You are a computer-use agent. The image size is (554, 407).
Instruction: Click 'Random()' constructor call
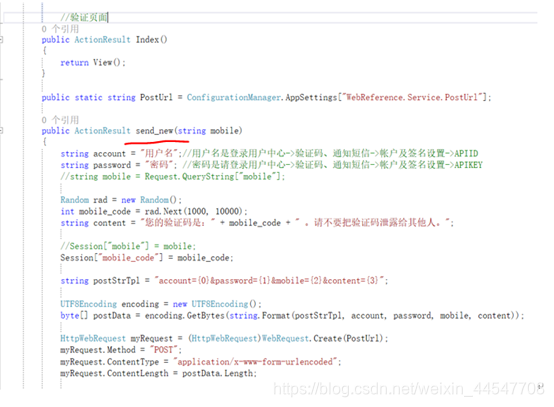point(158,200)
